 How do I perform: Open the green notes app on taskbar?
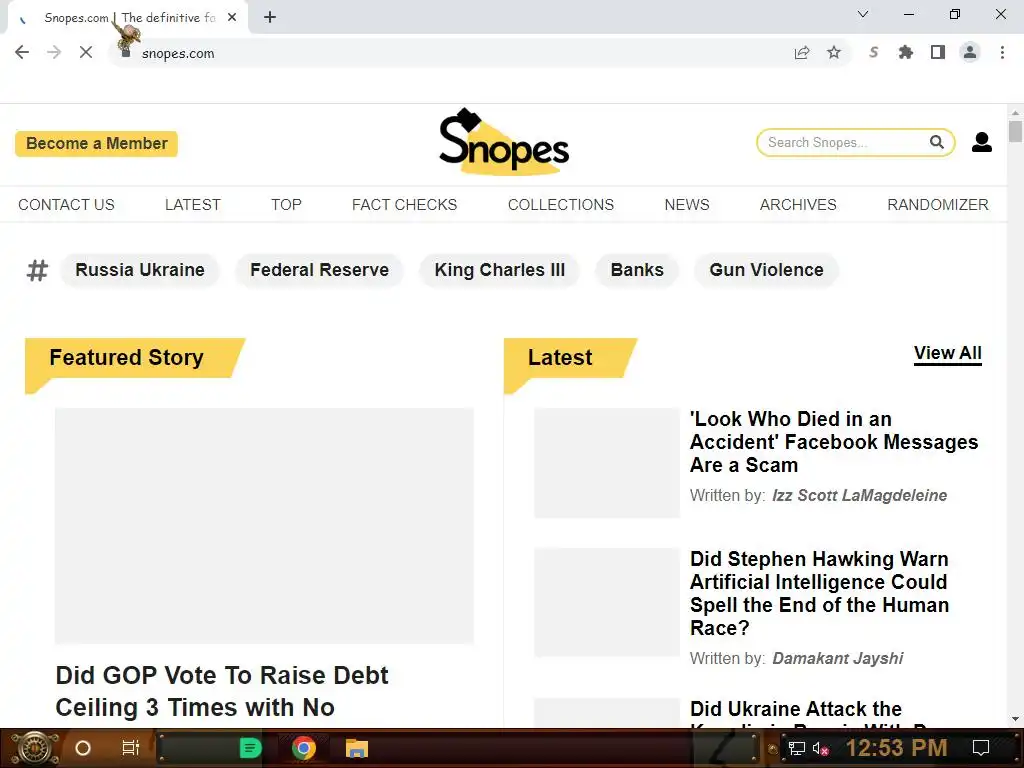click(250, 748)
